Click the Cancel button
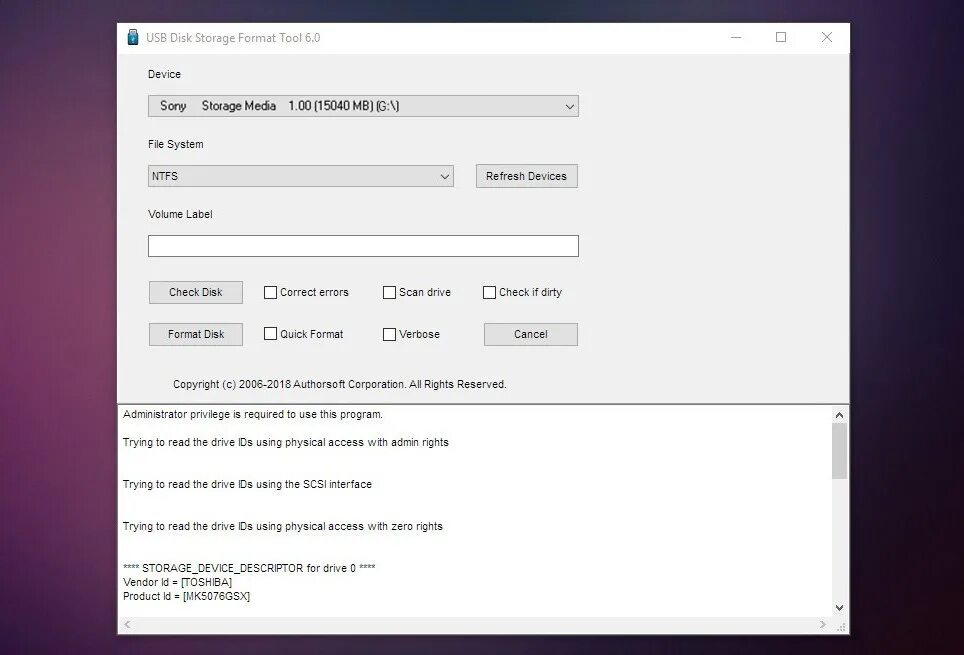964x655 pixels. (x=531, y=334)
